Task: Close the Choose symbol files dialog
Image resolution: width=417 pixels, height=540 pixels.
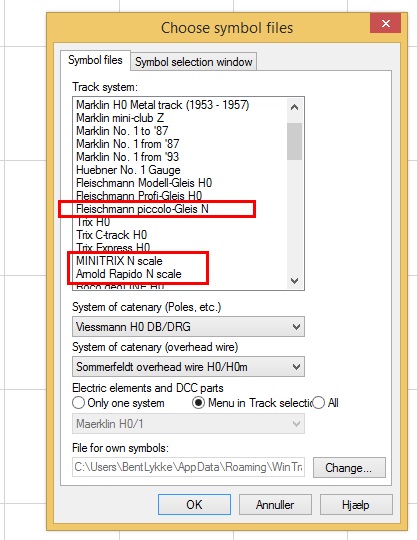Action: click(385, 23)
